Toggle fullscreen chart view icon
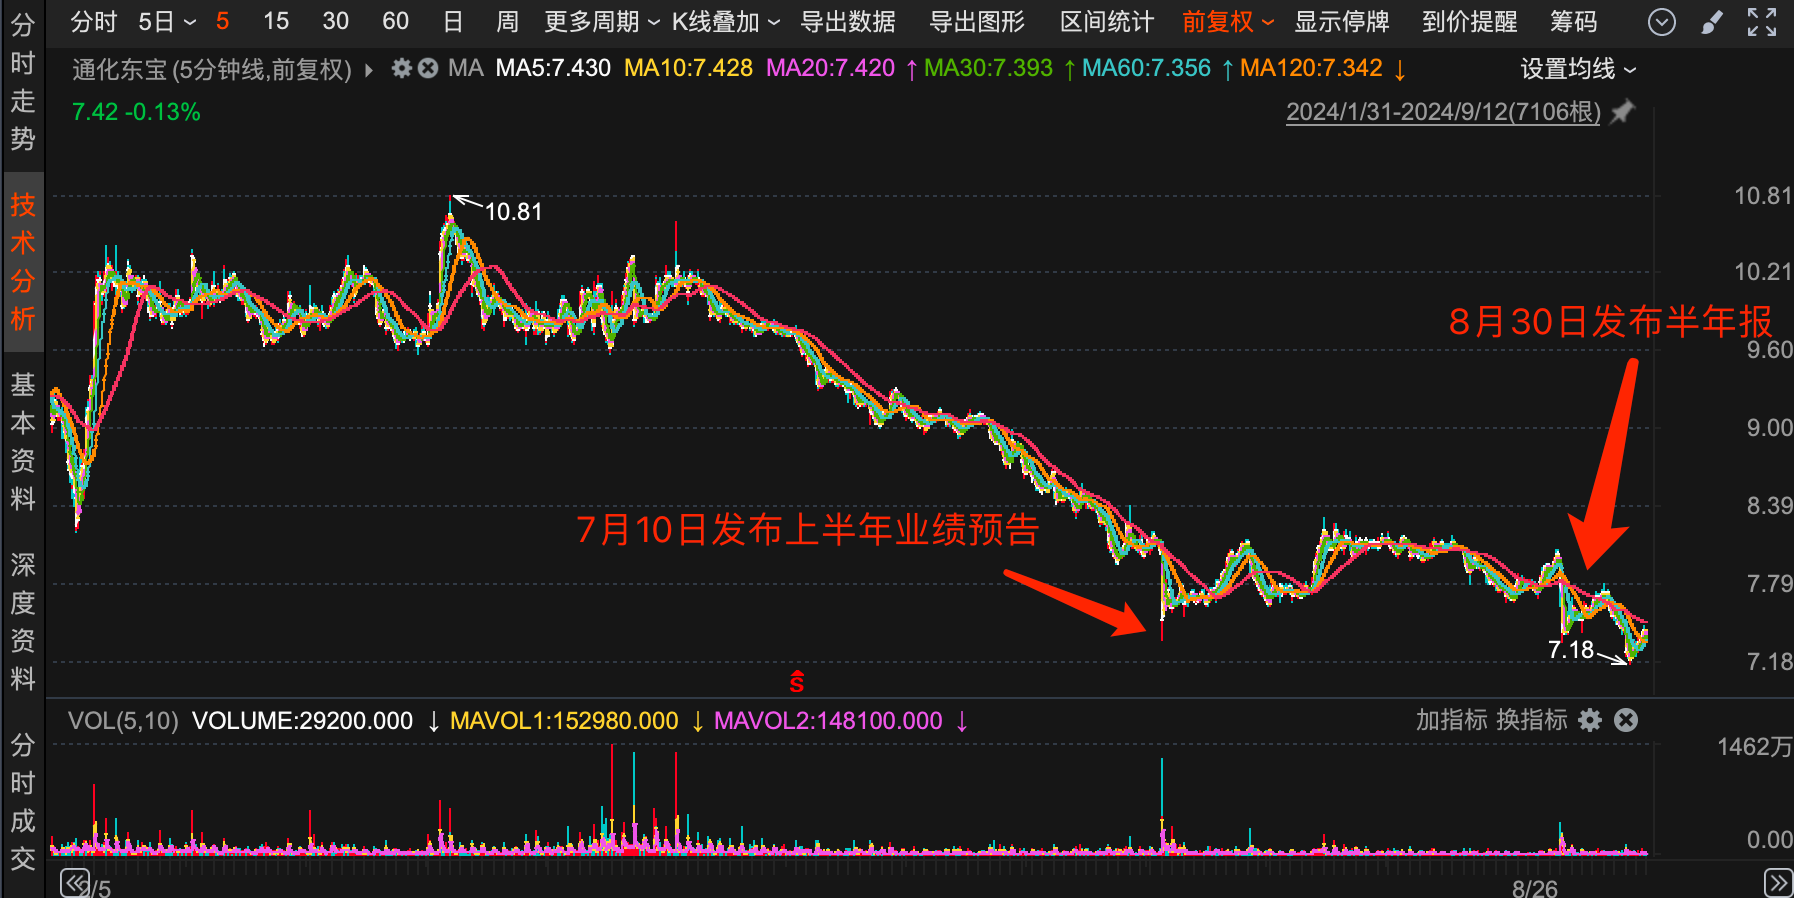 point(1762,22)
